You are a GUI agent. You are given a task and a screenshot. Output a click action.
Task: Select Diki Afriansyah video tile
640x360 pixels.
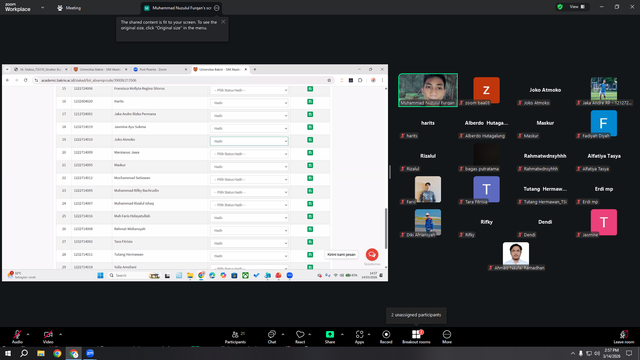[428, 222]
